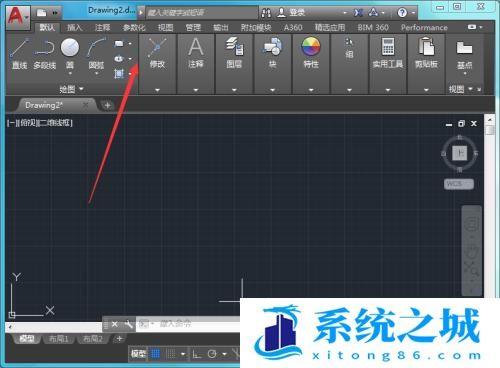
Task: Click the help question mark icon
Action: (402, 13)
